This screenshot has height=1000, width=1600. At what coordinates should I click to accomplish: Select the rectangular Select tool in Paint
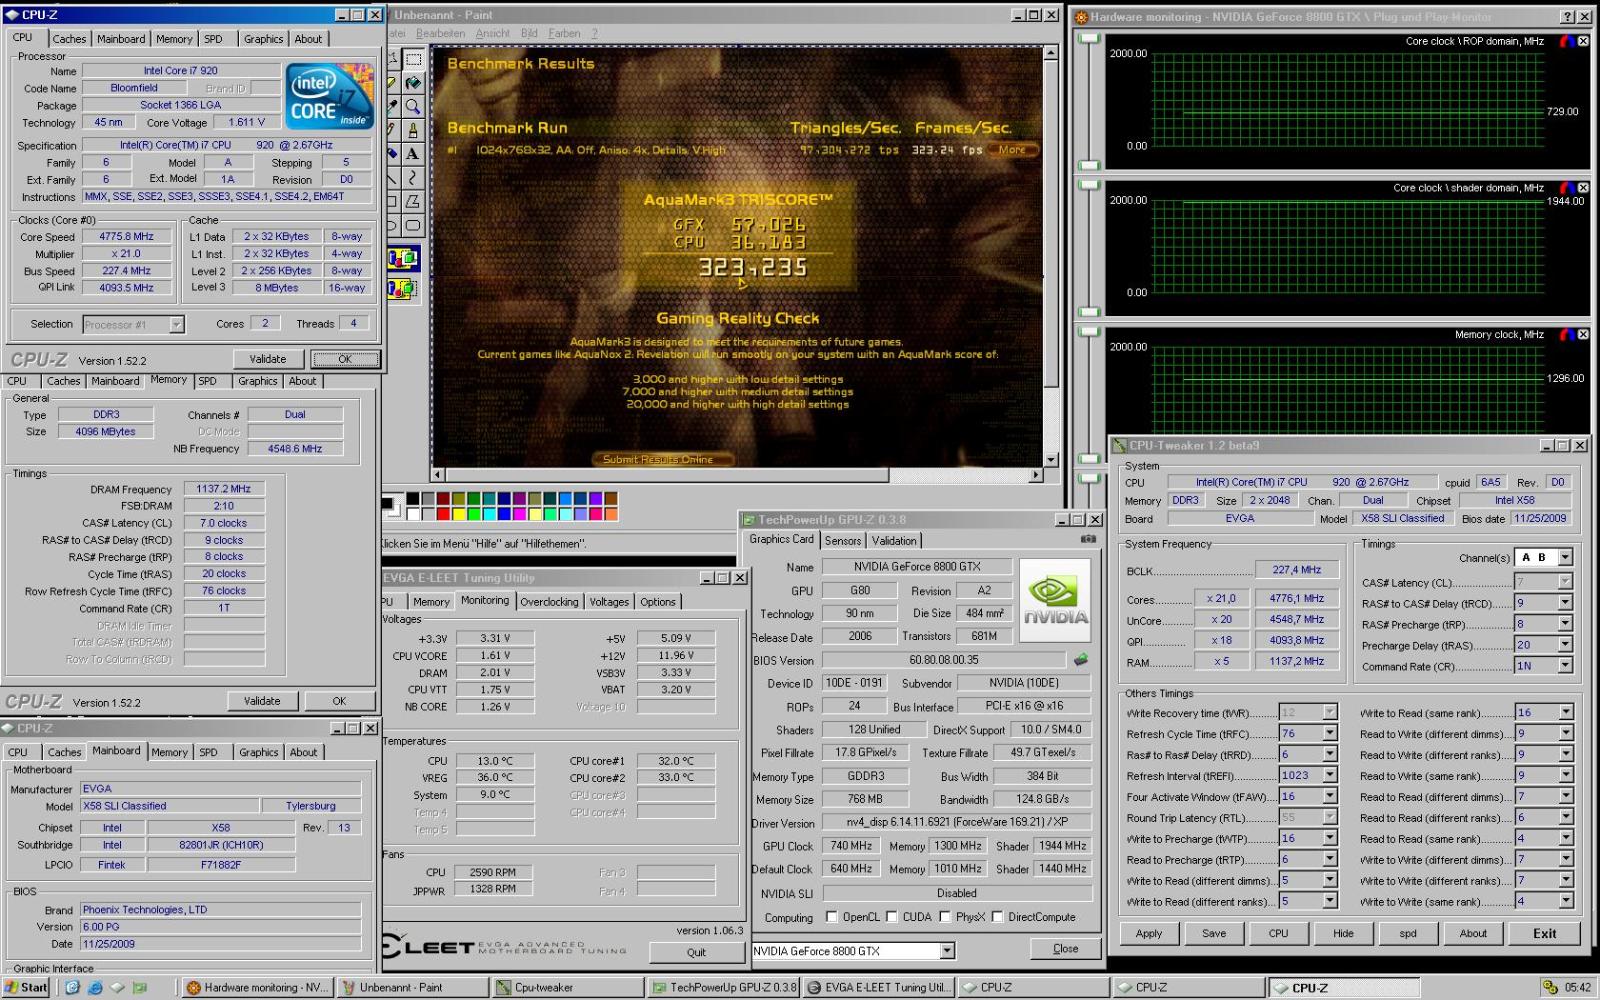pos(413,59)
